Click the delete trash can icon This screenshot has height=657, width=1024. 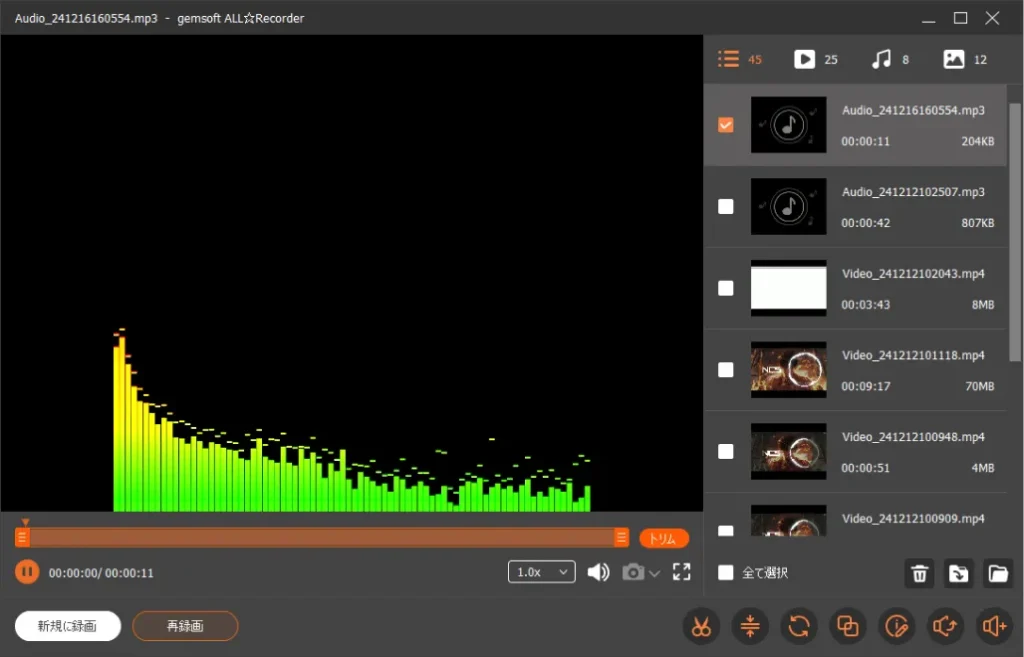(919, 573)
